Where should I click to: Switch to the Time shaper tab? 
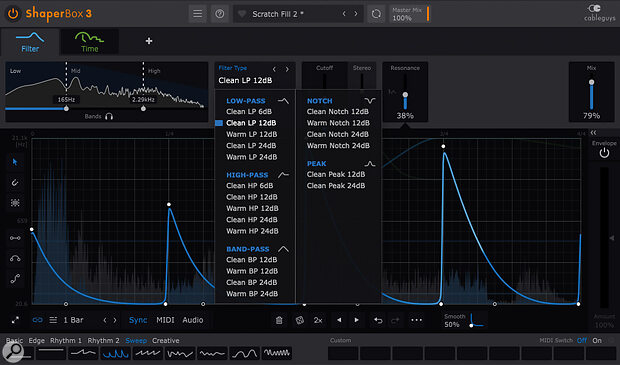pyautogui.click(x=89, y=42)
